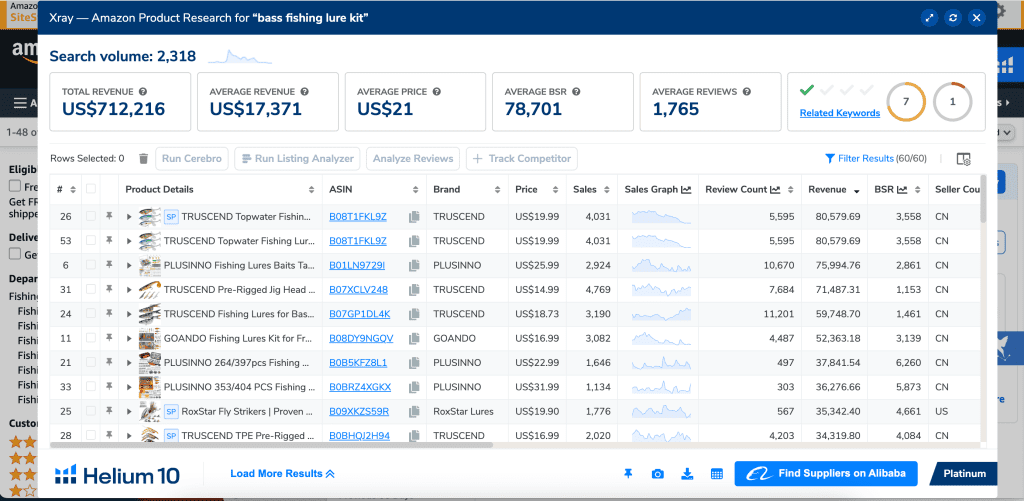Expand row 24 TRUSCEND Fishing Lures details
1024x501 pixels.
129,314
